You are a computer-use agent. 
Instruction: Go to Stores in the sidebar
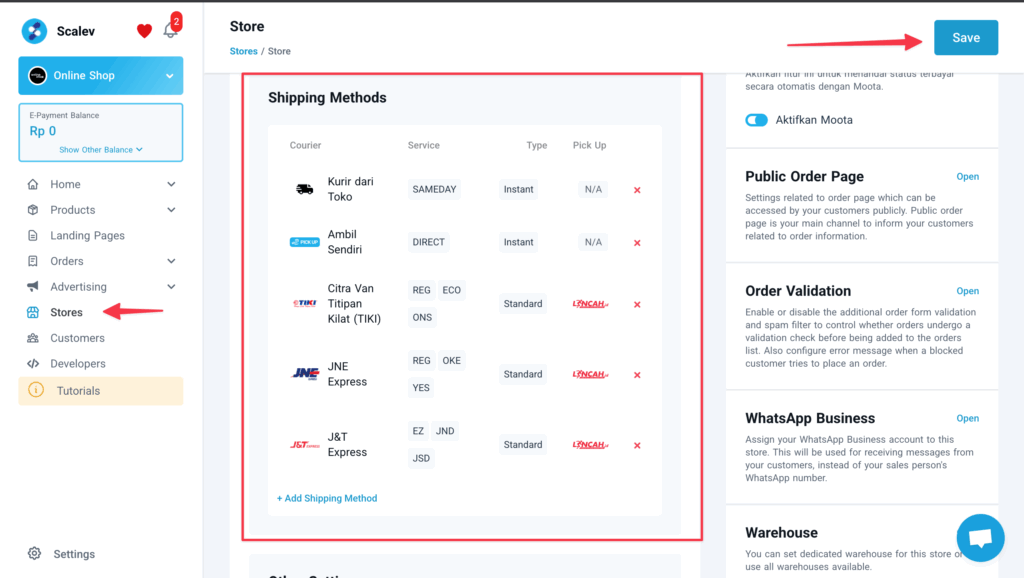point(66,313)
